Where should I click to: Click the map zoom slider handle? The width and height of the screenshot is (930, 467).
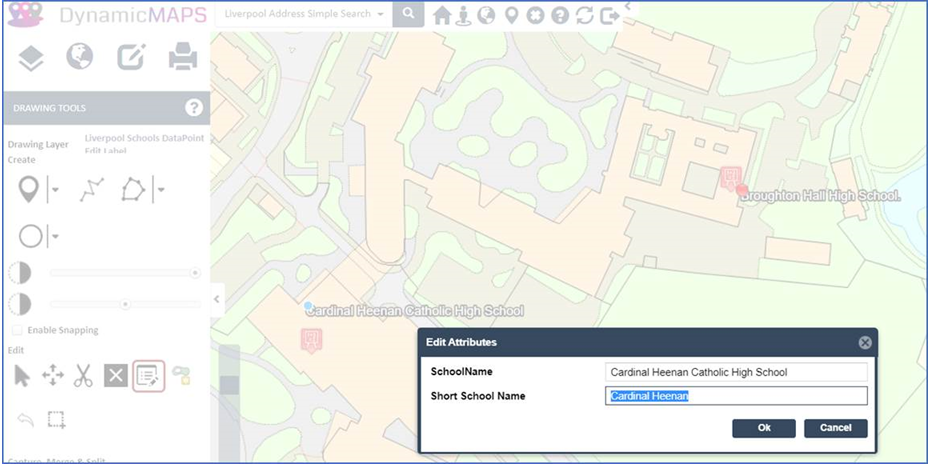230,385
